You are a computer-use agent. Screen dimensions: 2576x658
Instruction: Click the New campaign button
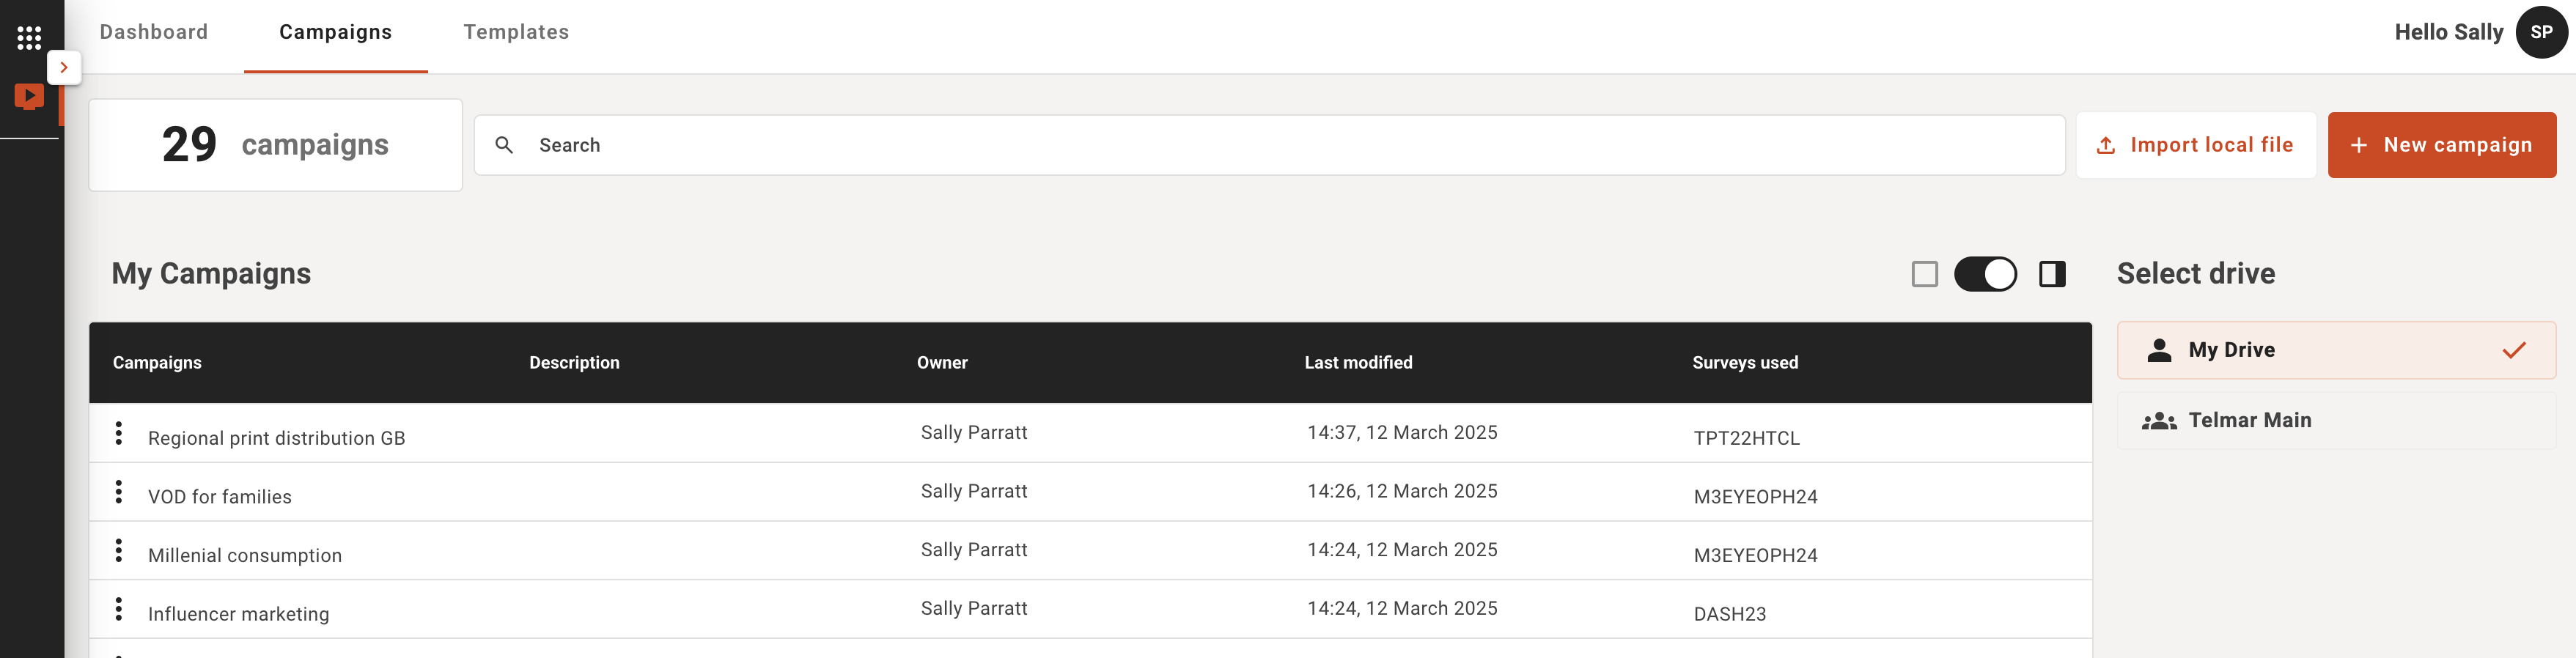coord(2442,145)
